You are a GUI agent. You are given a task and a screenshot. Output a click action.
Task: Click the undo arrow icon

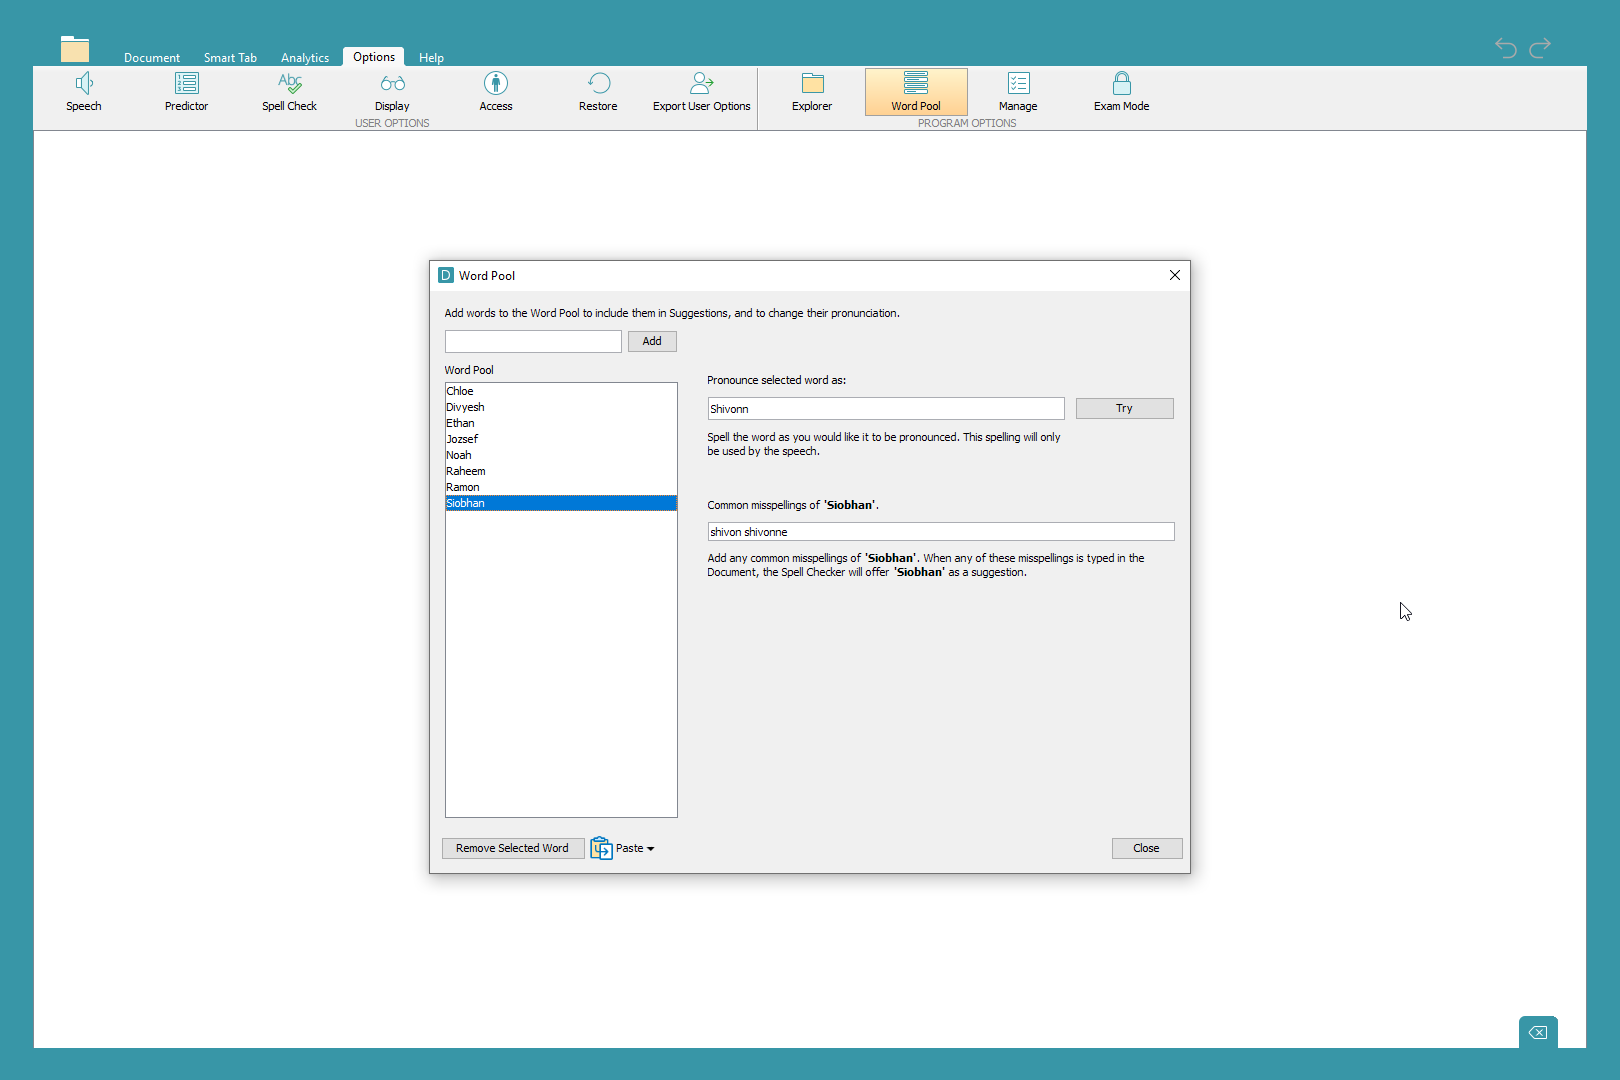point(1505,47)
